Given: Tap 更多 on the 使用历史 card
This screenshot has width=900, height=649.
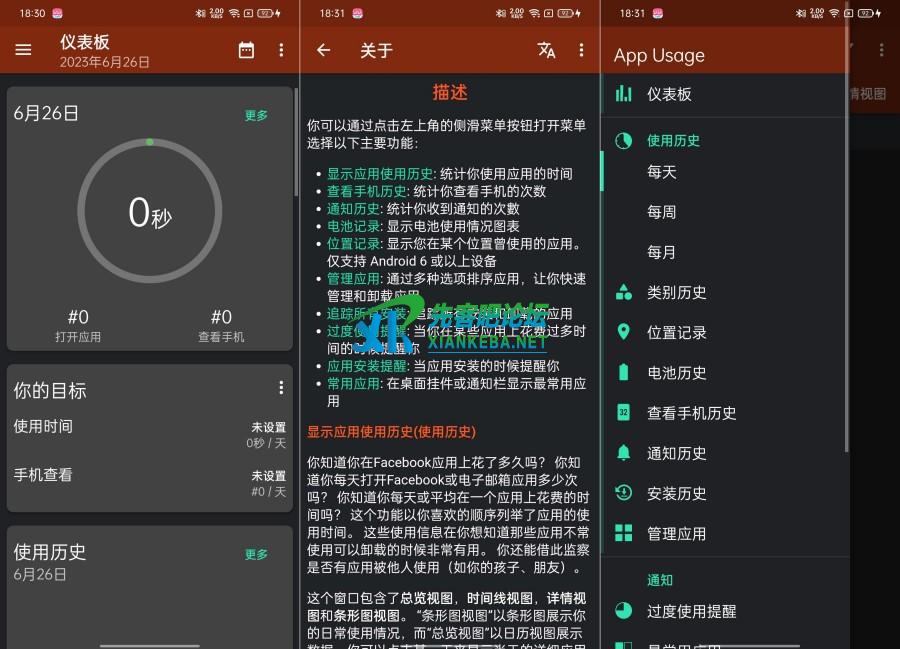Looking at the screenshot, I should [x=256, y=554].
